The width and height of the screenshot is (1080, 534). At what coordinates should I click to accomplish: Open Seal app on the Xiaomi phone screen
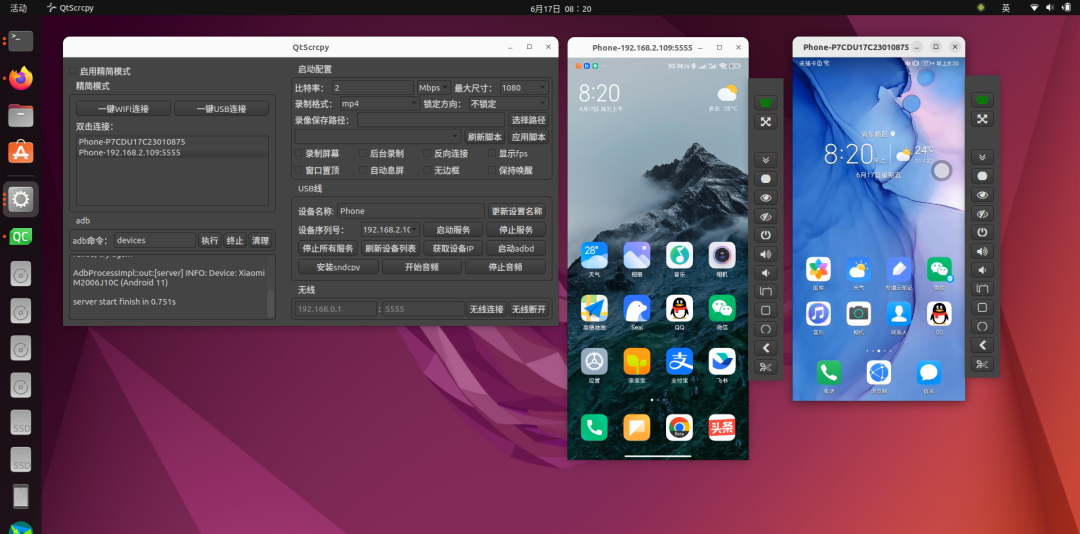pos(636,309)
